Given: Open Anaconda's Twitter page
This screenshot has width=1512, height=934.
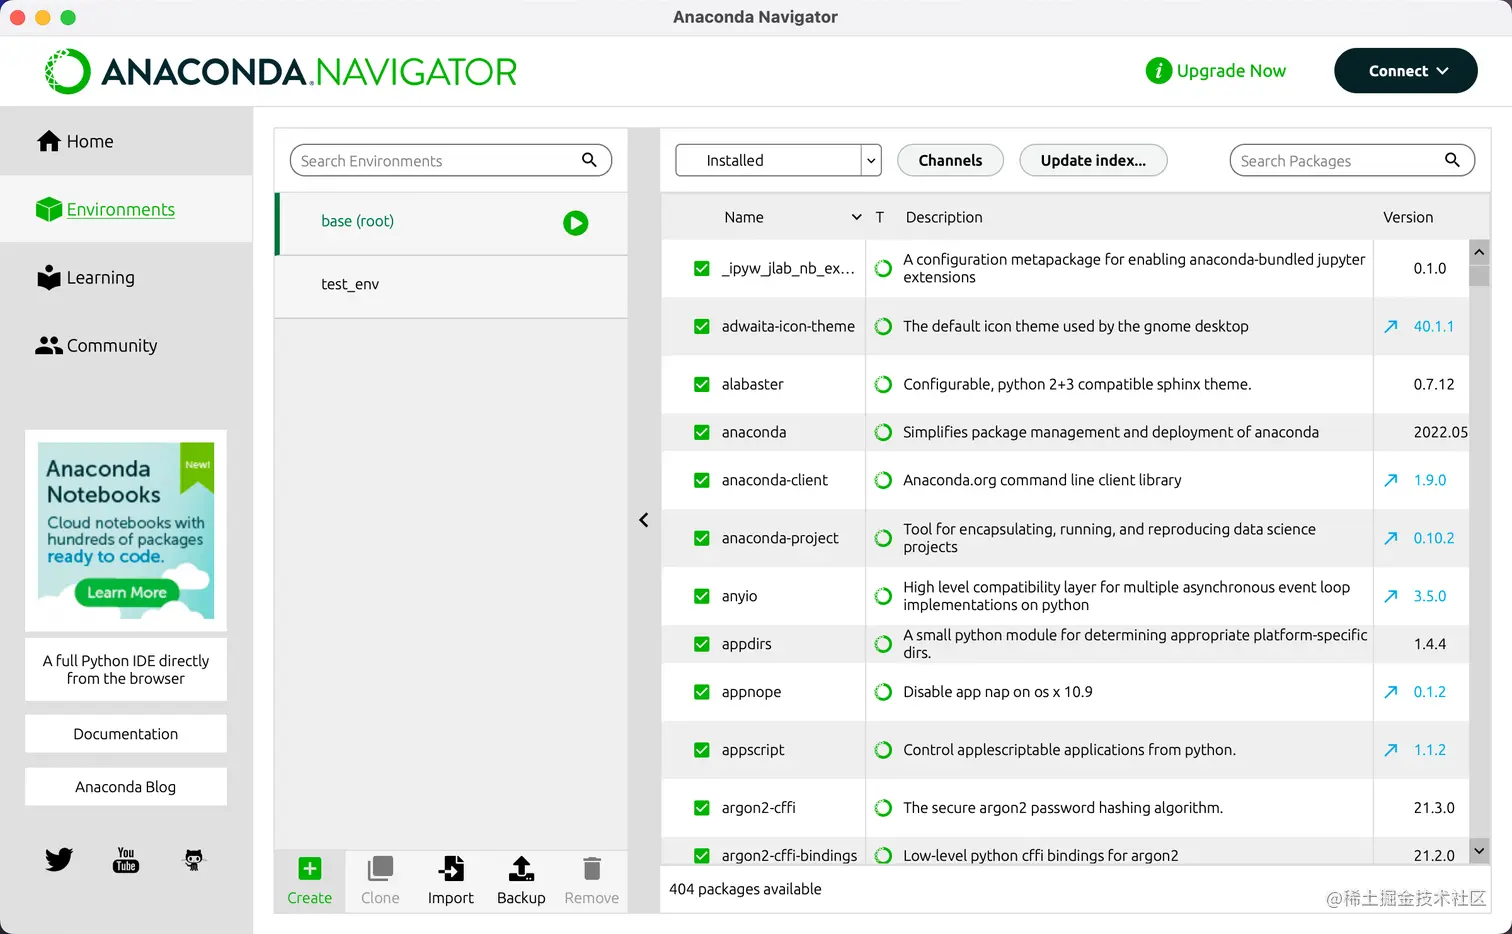Looking at the screenshot, I should click(x=59, y=860).
